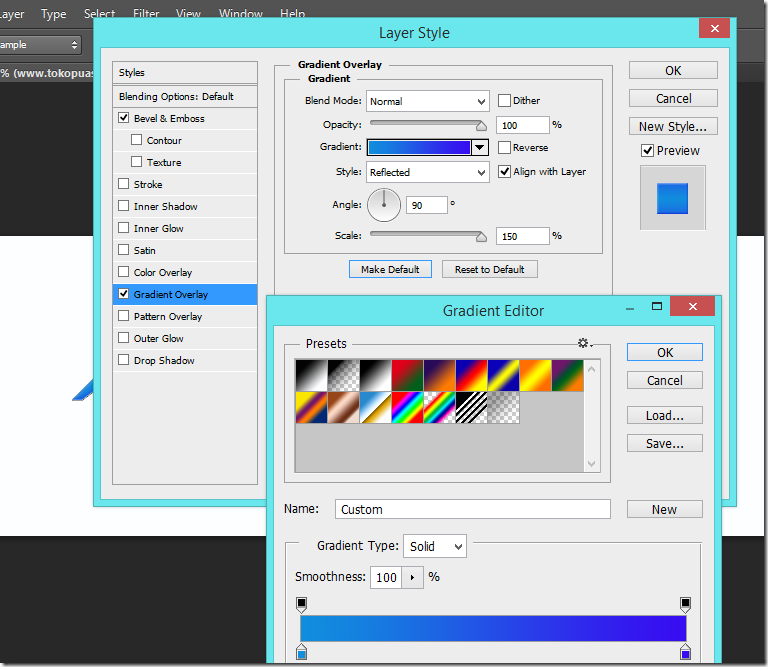Pick the blue-yellow-blue gradient preset
768x667 pixels.
[x=504, y=375]
